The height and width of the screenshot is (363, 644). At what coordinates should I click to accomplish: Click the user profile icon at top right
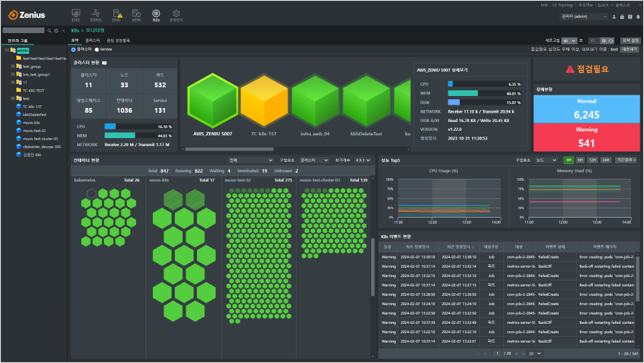614,17
